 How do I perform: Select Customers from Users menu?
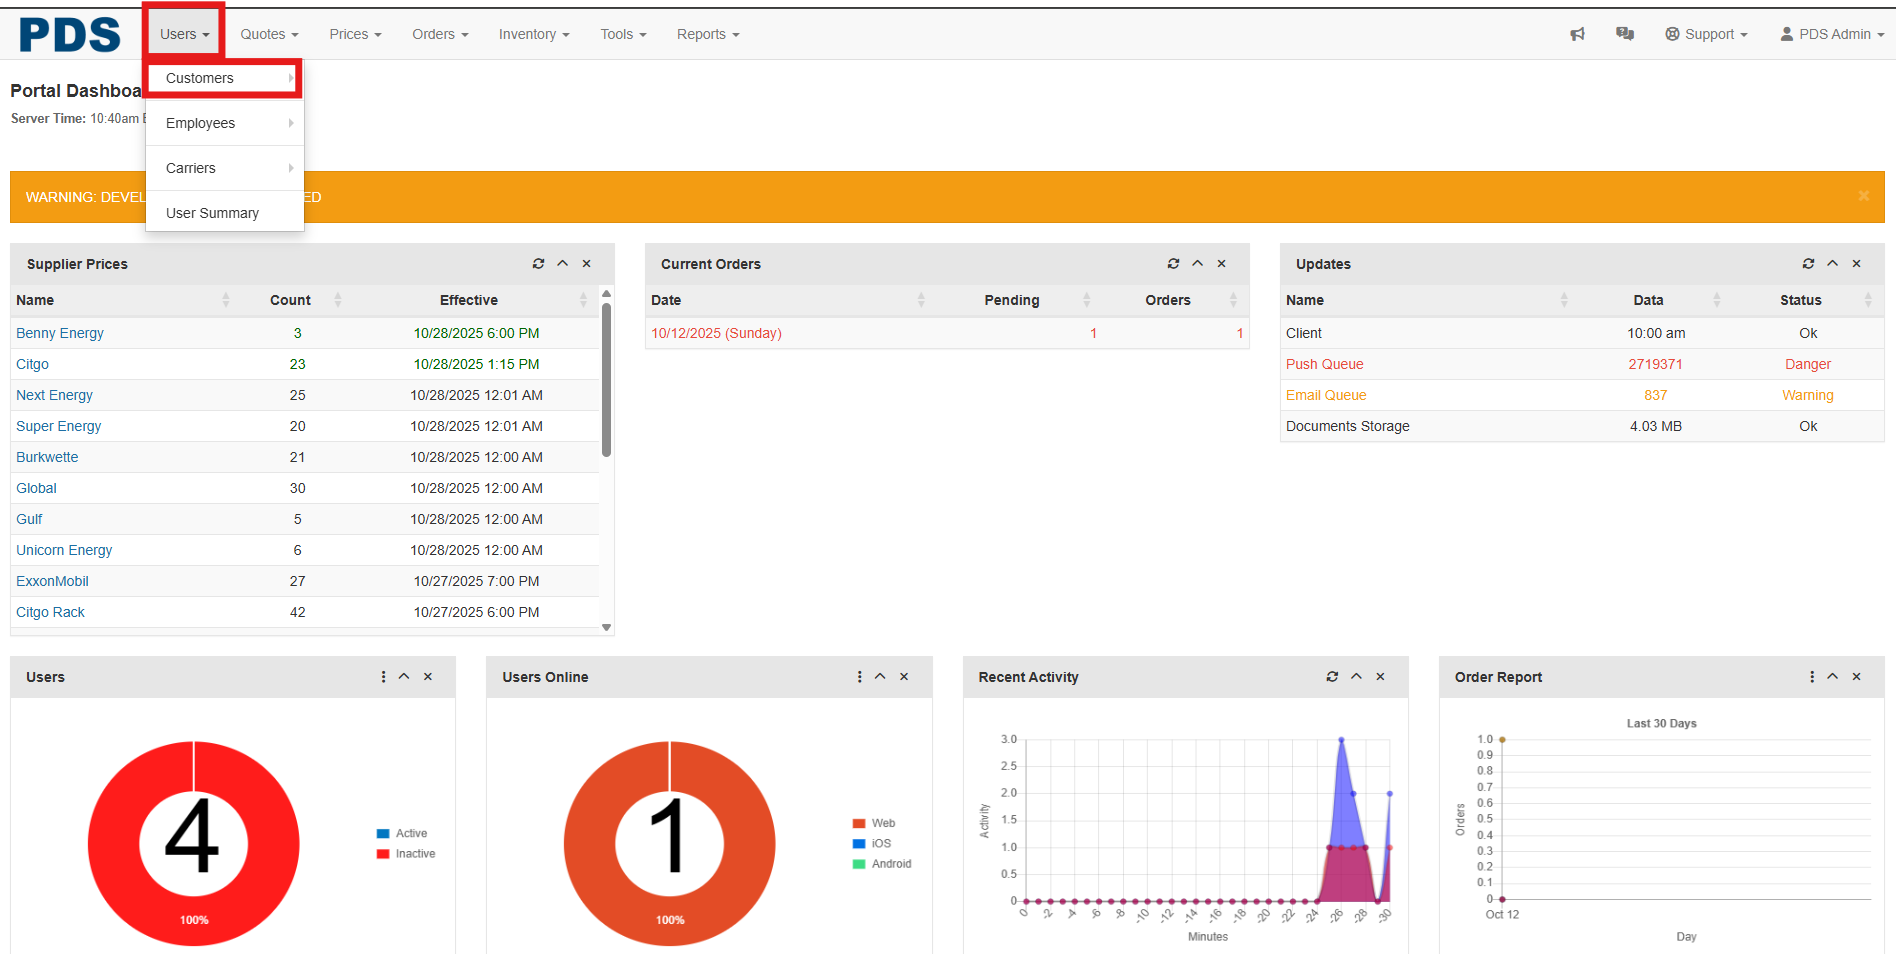pos(200,78)
